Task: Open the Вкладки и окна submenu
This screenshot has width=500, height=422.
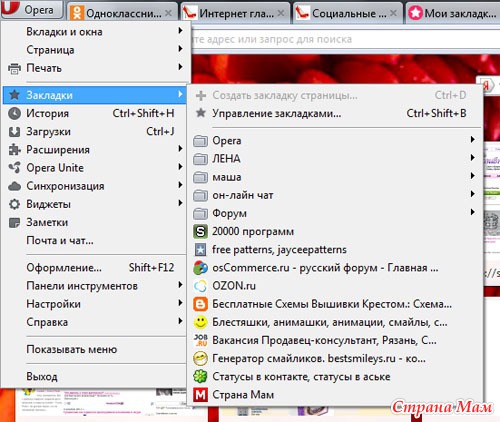Action: click(96, 32)
